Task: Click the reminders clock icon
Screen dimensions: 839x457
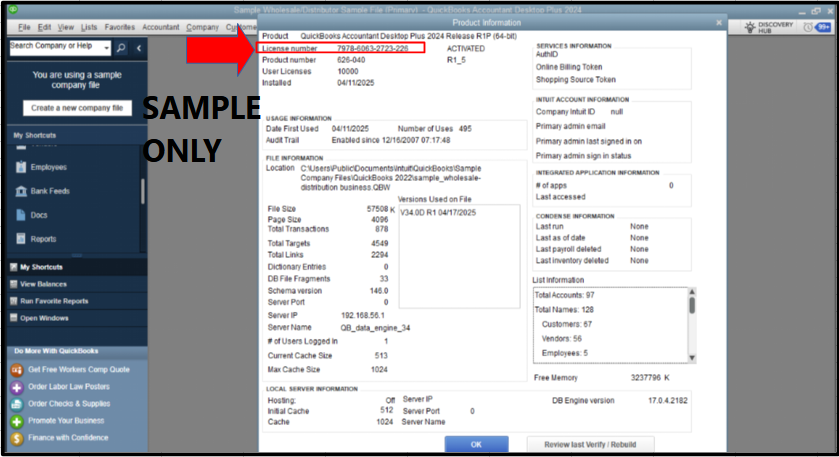Action: (x=807, y=27)
